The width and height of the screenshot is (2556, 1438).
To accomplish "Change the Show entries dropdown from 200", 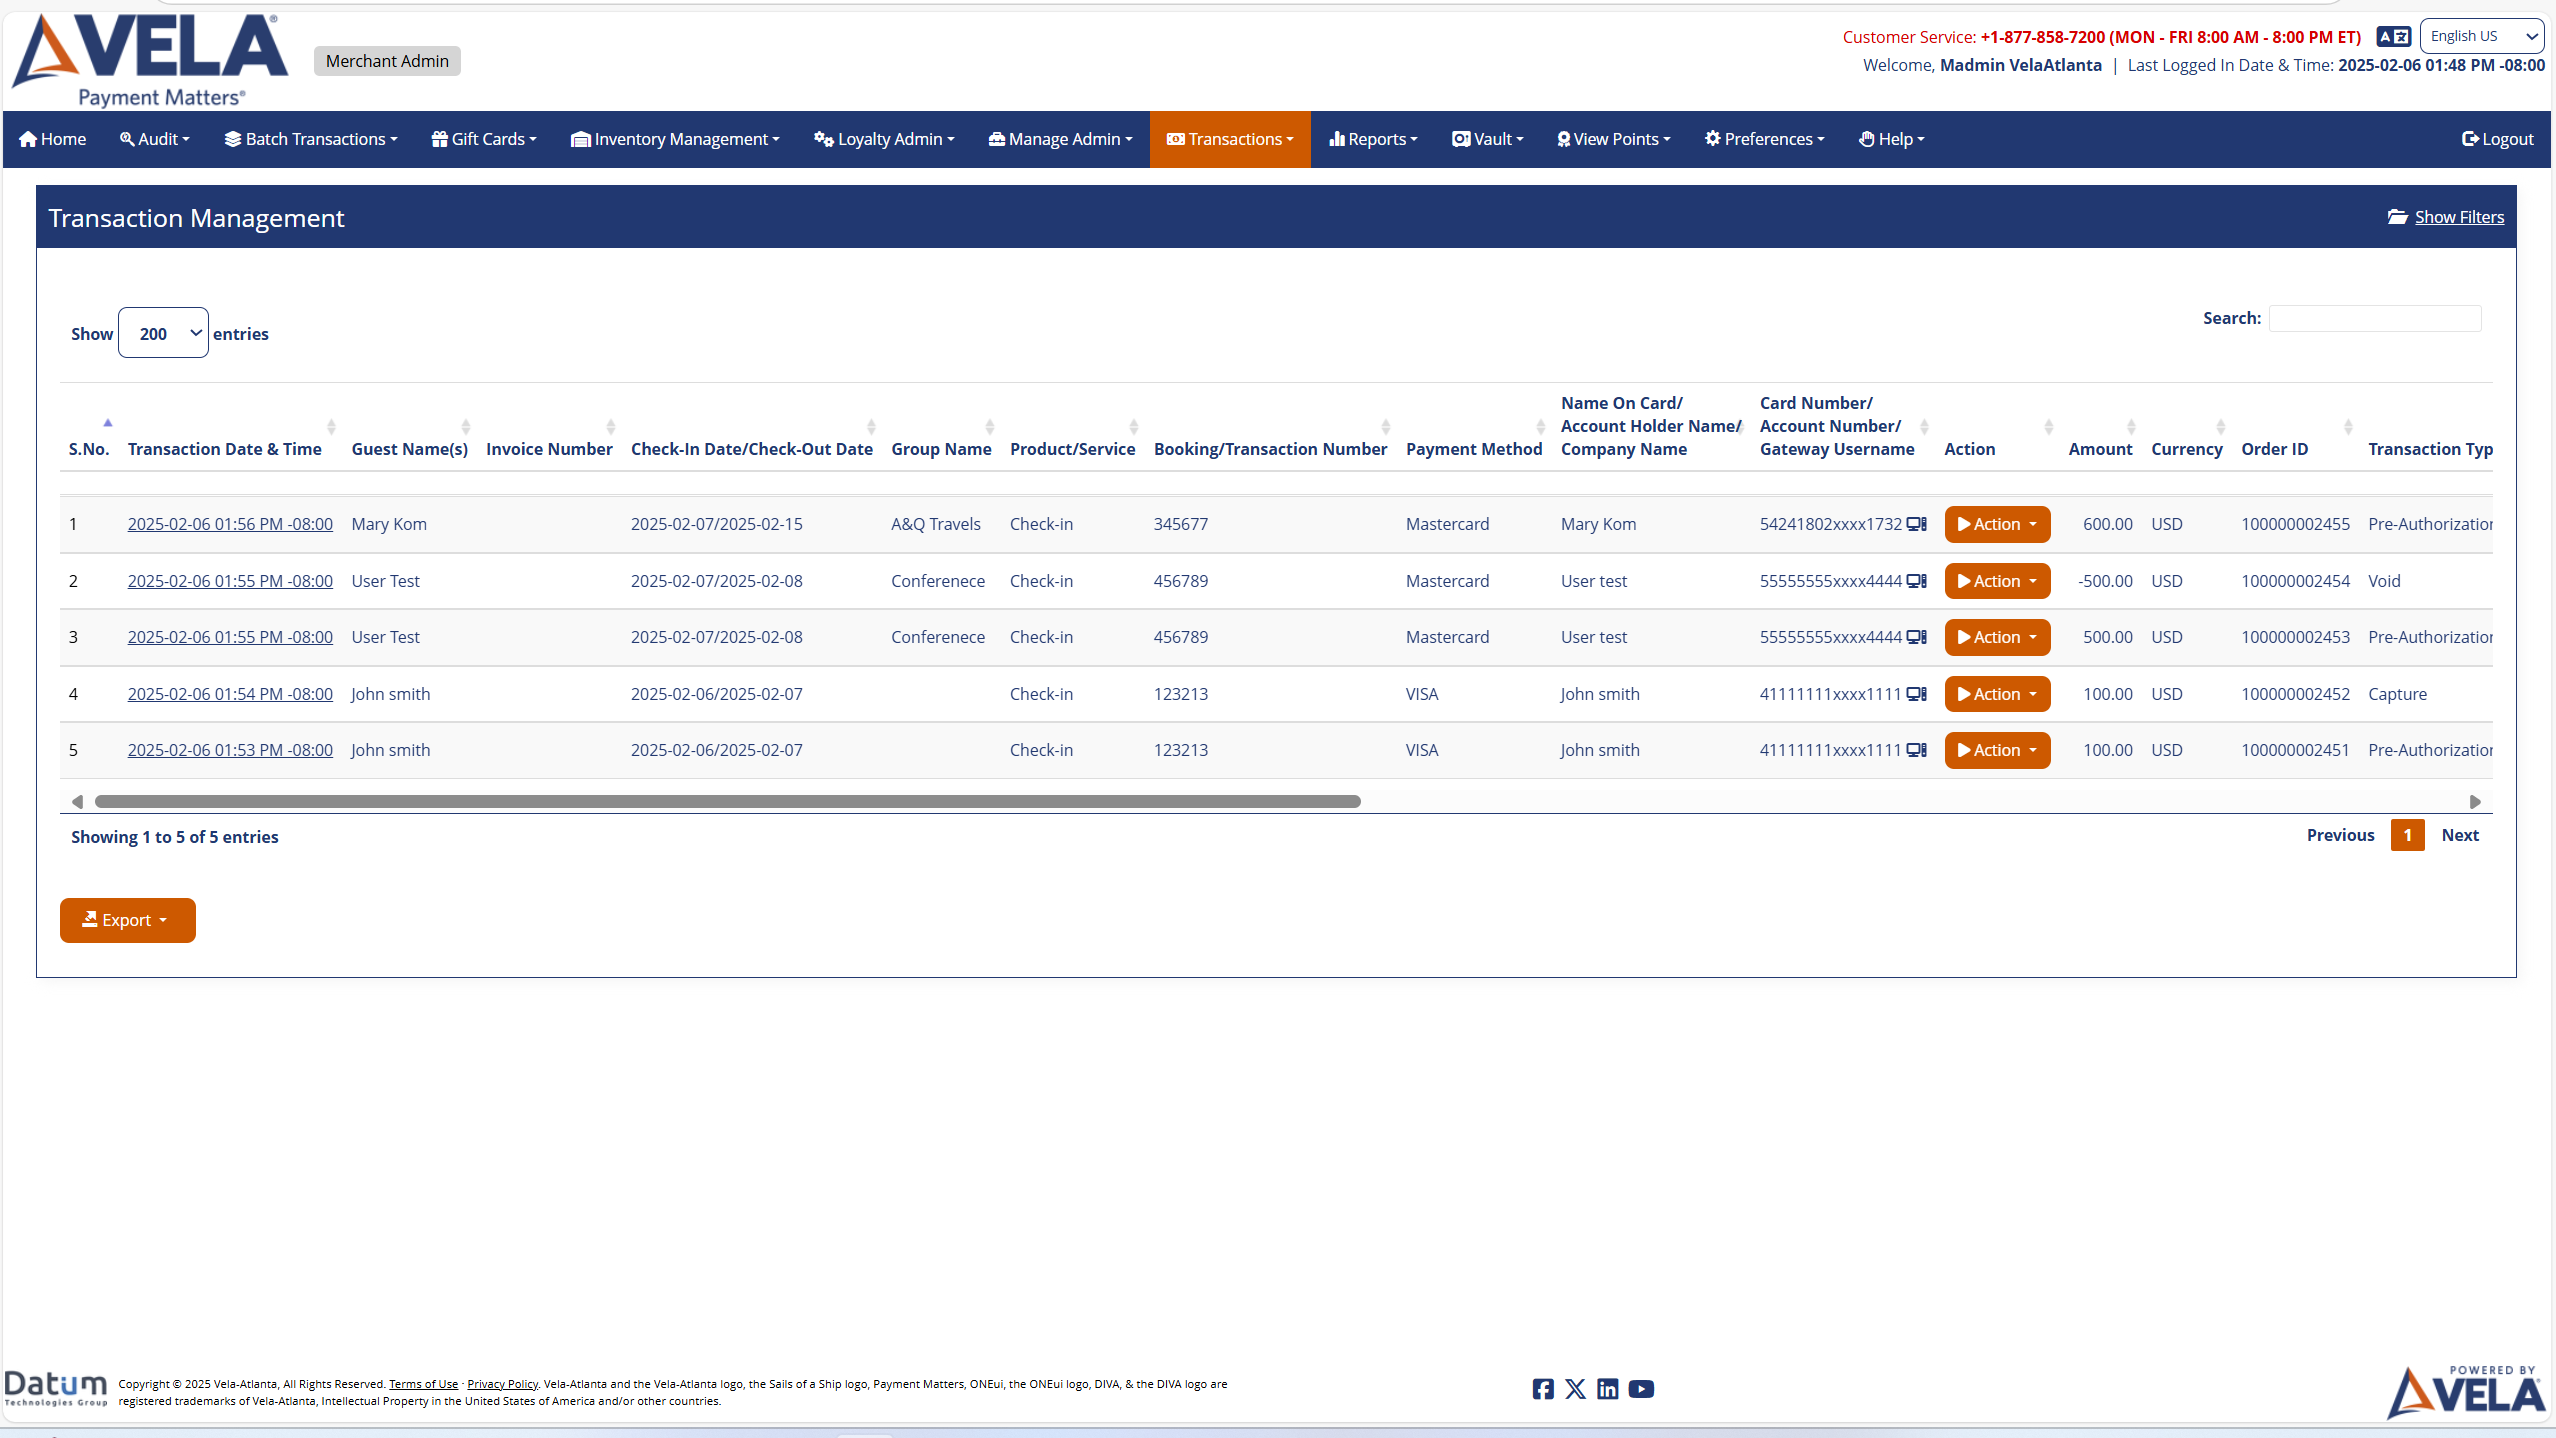I will coord(162,332).
